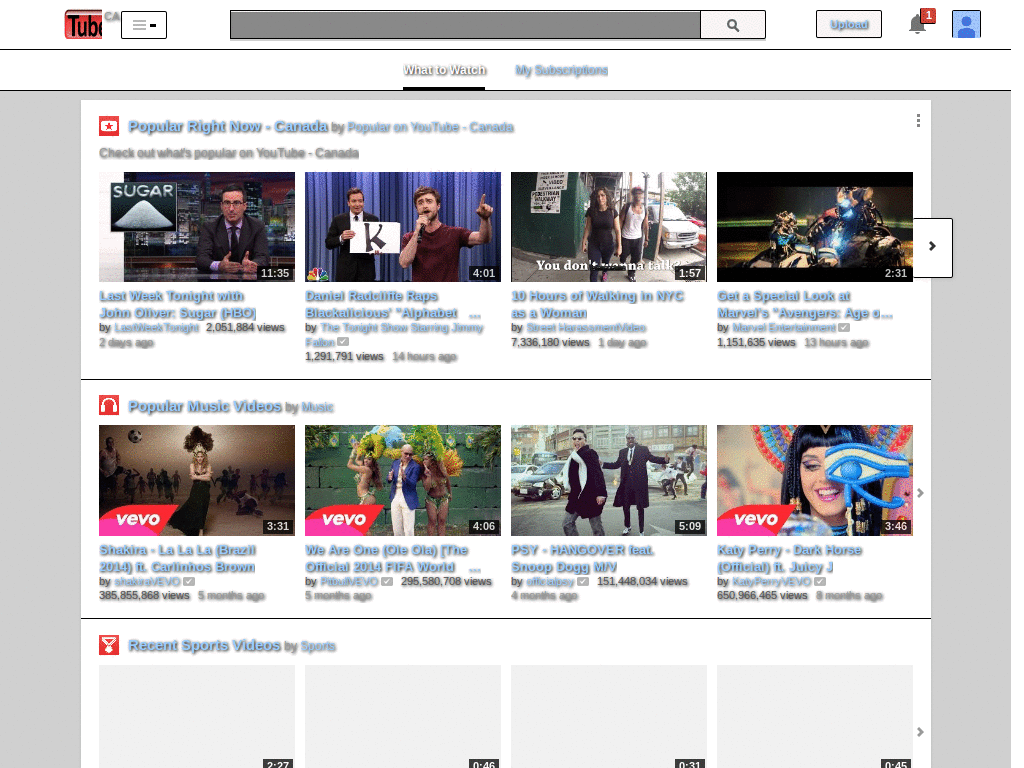This screenshot has width=1024, height=768.
Task: Open Recent Sports Videos heading
Action: click(x=204, y=645)
